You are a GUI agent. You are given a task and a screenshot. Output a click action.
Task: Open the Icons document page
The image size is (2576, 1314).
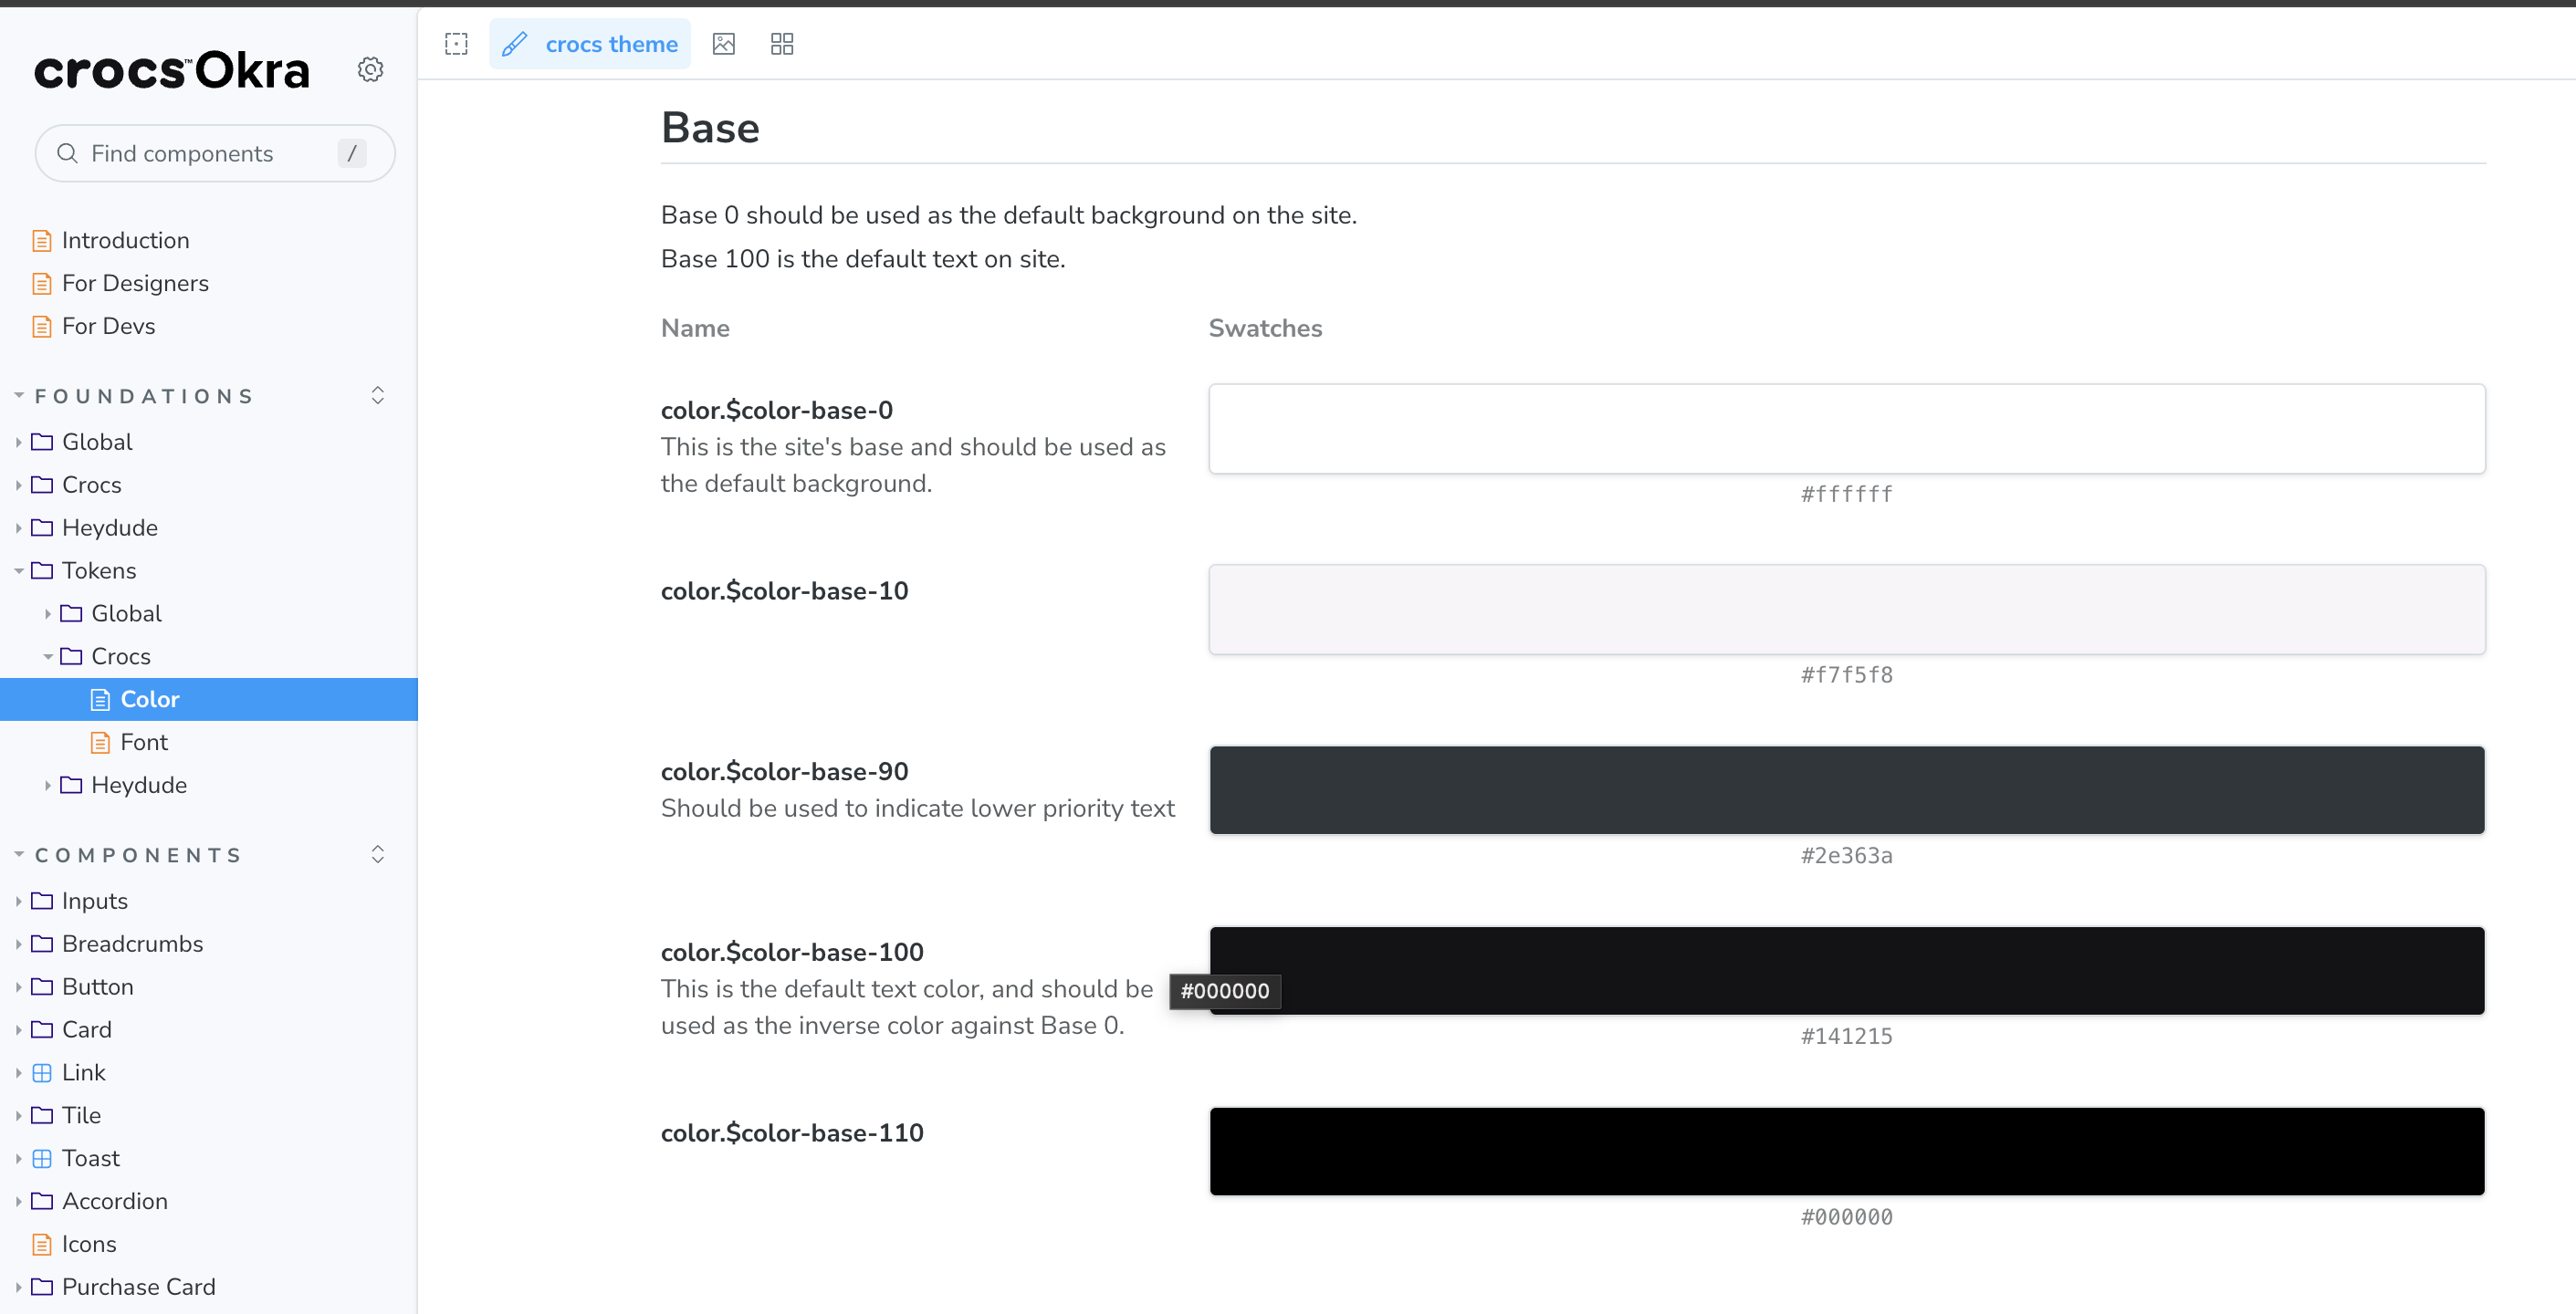click(88, 1243)
